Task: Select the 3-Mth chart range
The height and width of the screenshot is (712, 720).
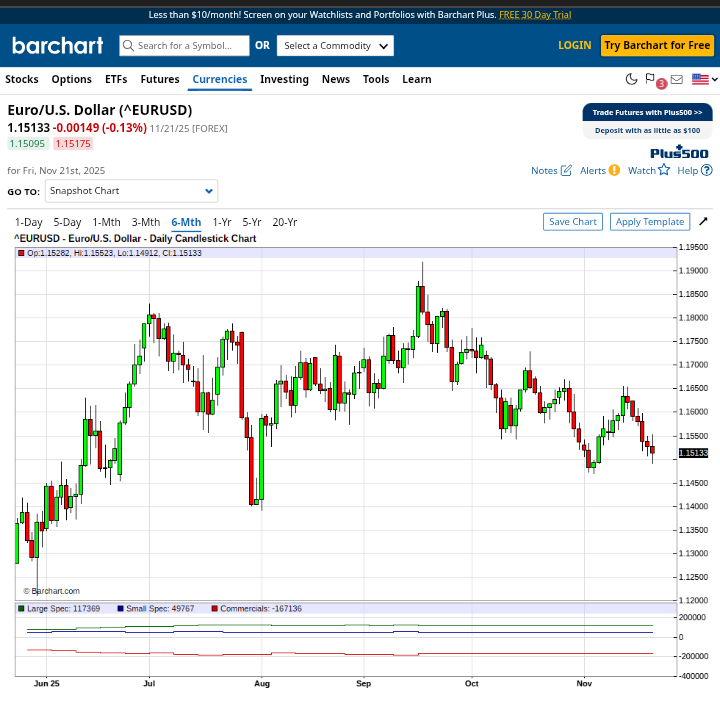Action: (x=146, y=222)
